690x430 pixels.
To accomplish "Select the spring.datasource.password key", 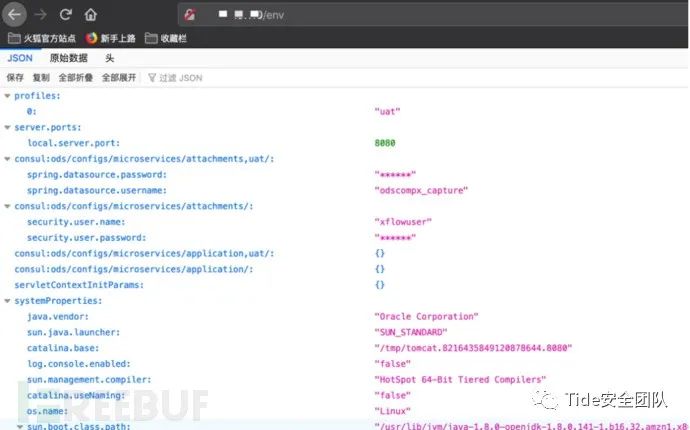I will pos(97,175).
